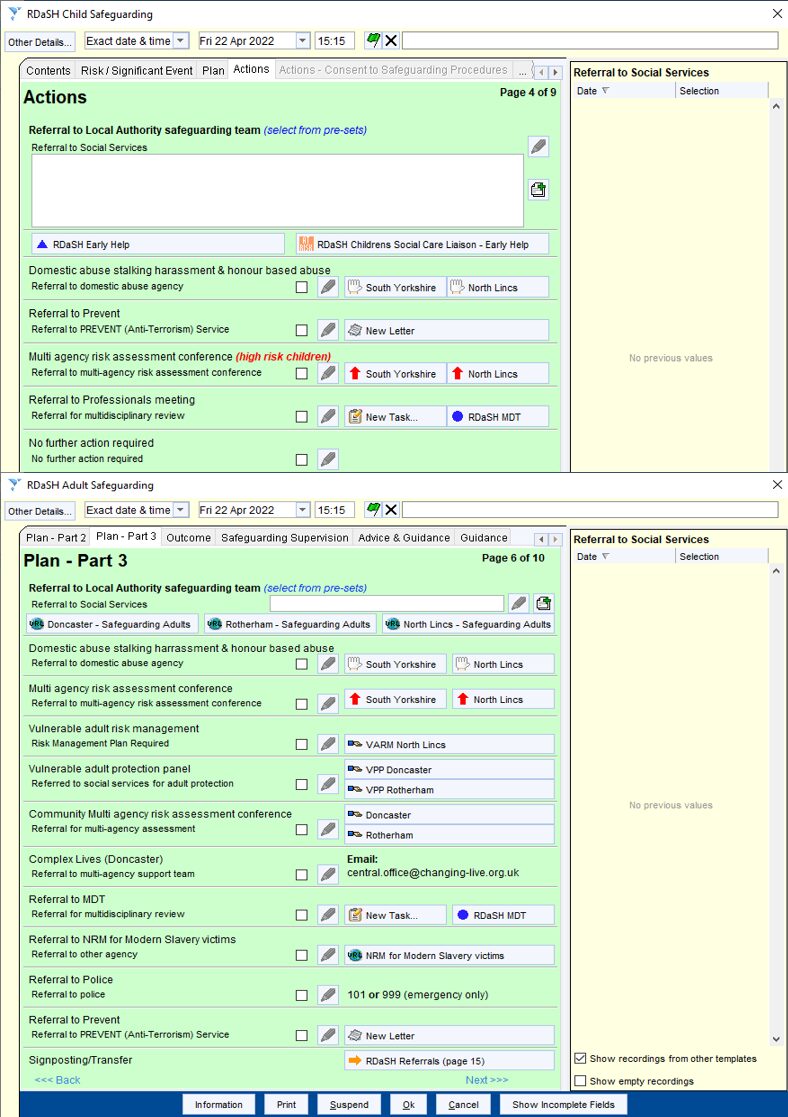Open Exact date & time dropdown in Child Safeguarding
The height and width of the screenshot is (1117, 788).
click(181, 41)
